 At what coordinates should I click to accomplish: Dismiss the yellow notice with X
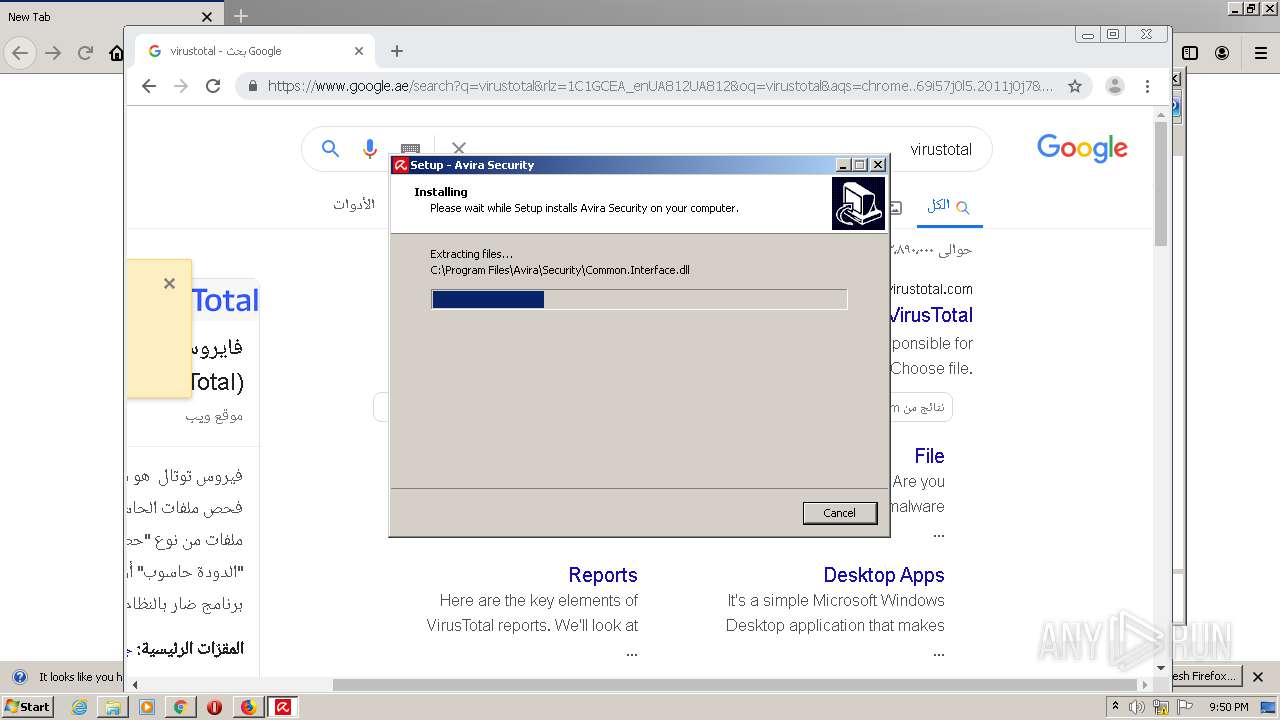point(169,284)
